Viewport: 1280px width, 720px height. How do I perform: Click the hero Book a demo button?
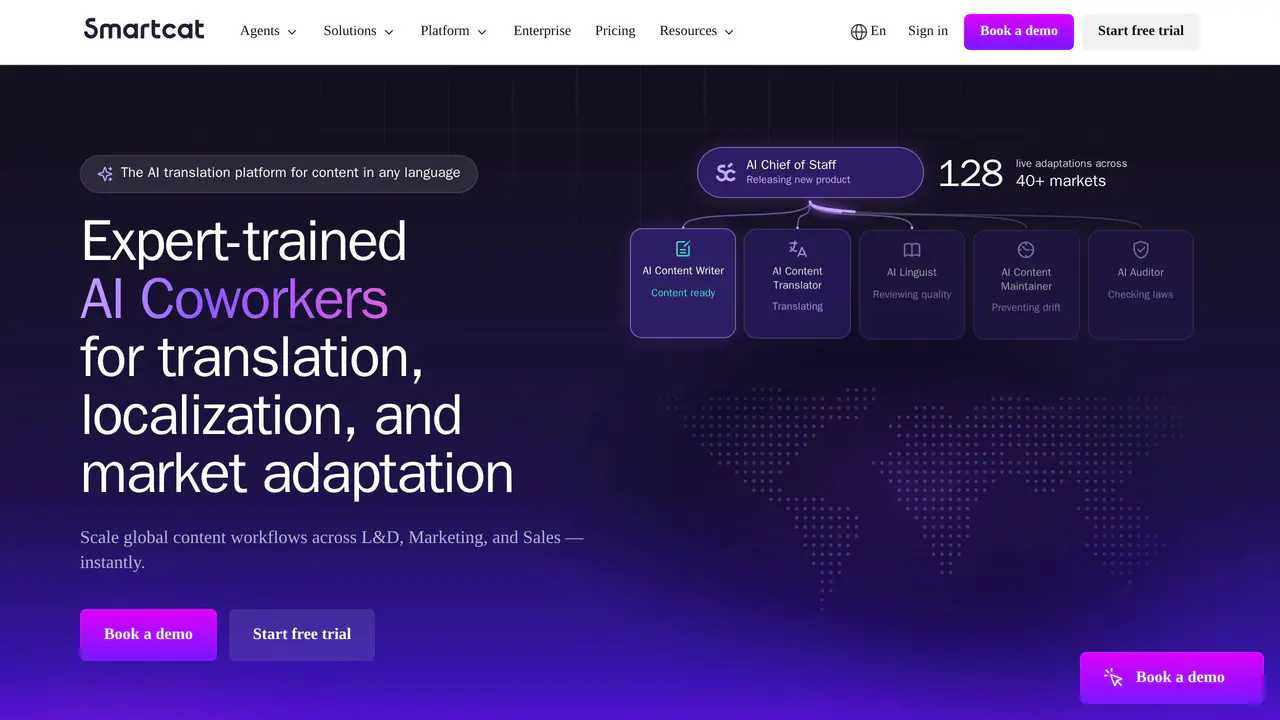tap(148, 634)
